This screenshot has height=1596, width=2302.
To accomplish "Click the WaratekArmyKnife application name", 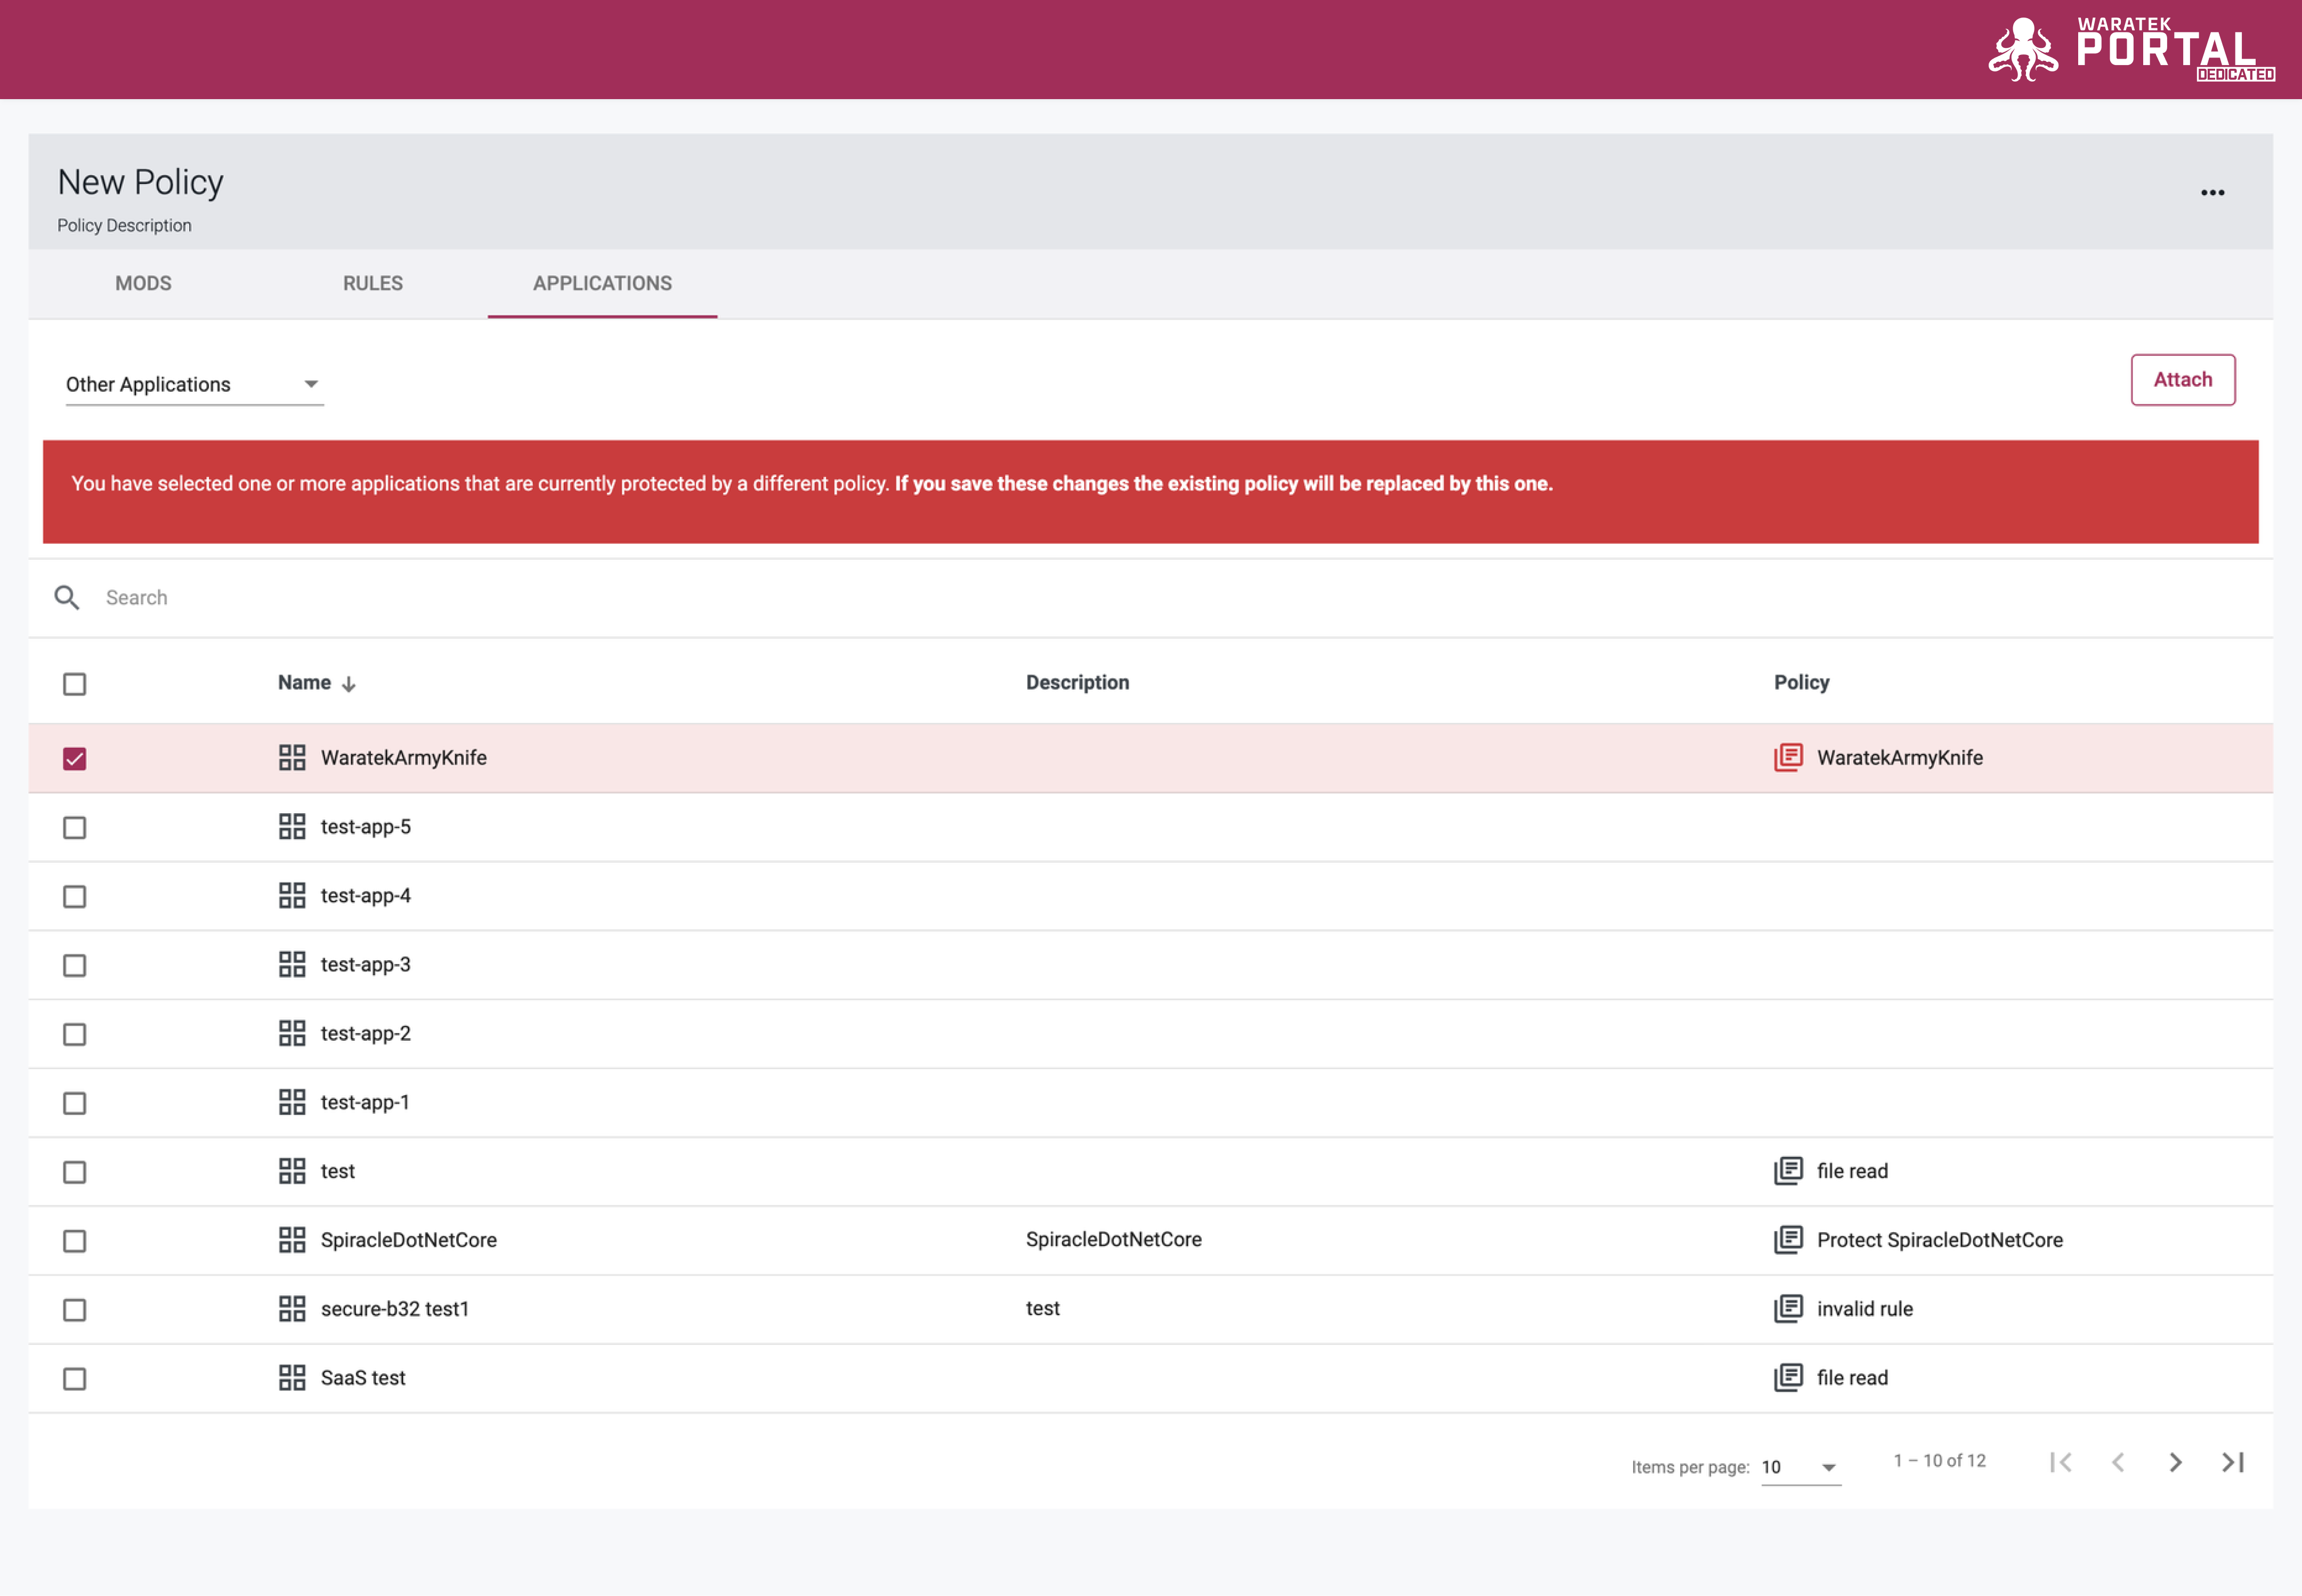I will [x=404, y=758].
